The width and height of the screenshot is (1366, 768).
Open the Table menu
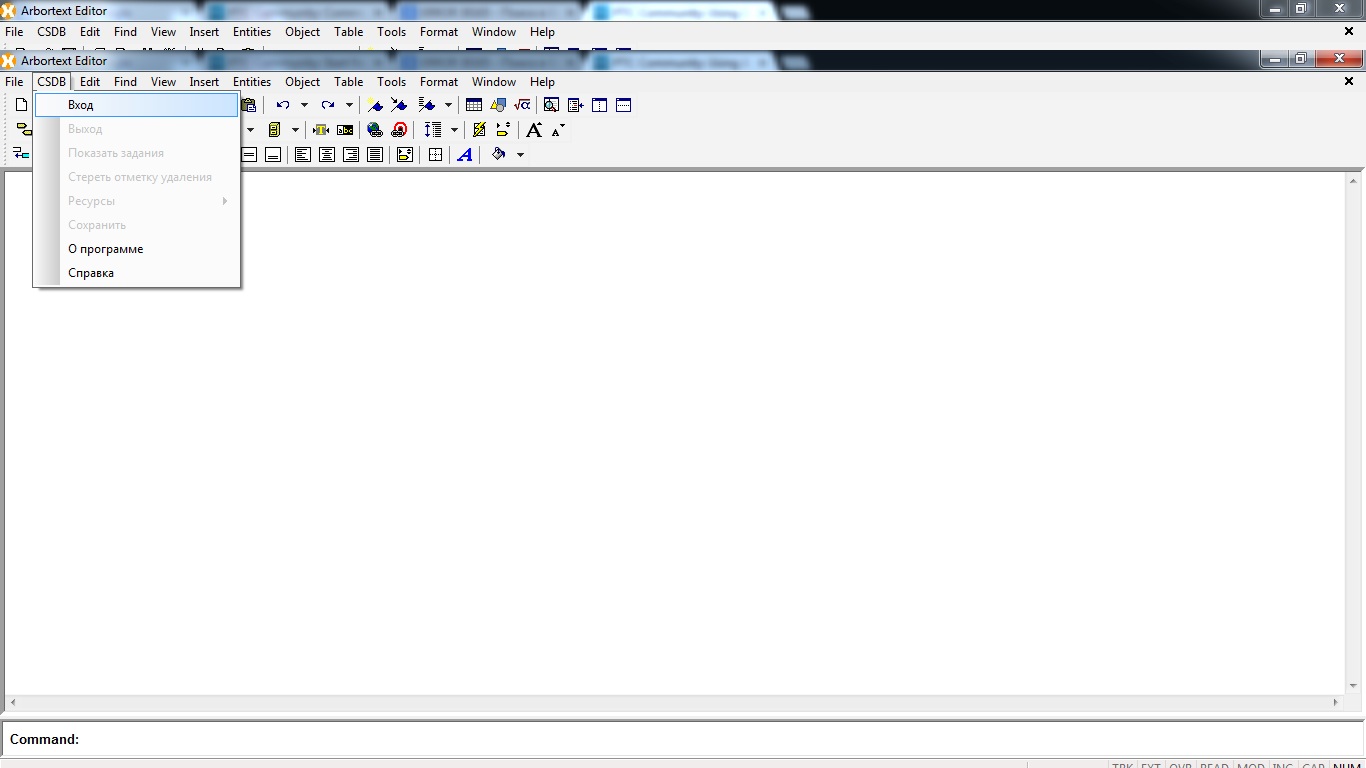pyautogui.click(x=348, y=81)
